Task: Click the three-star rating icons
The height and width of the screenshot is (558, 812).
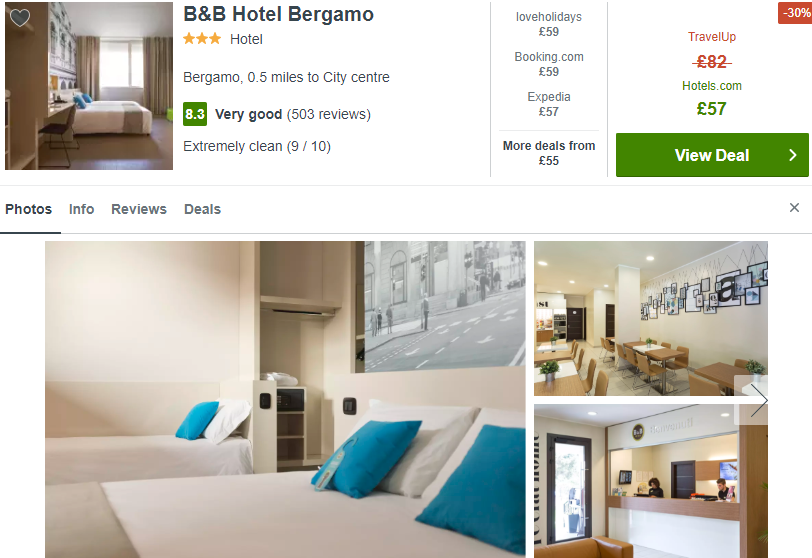Action: [x=202, y=38]
